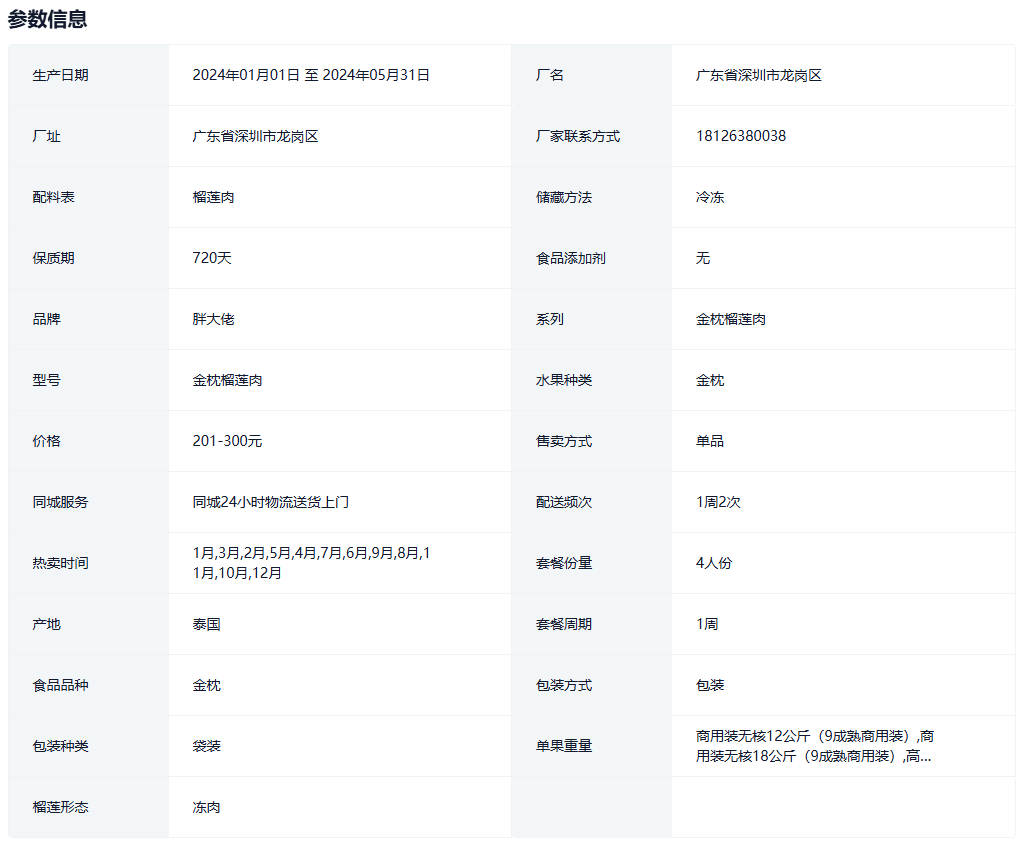Screen dimensions: 1020x841
Task: Click the 参数信息 section heading
Action: [47, 19]
